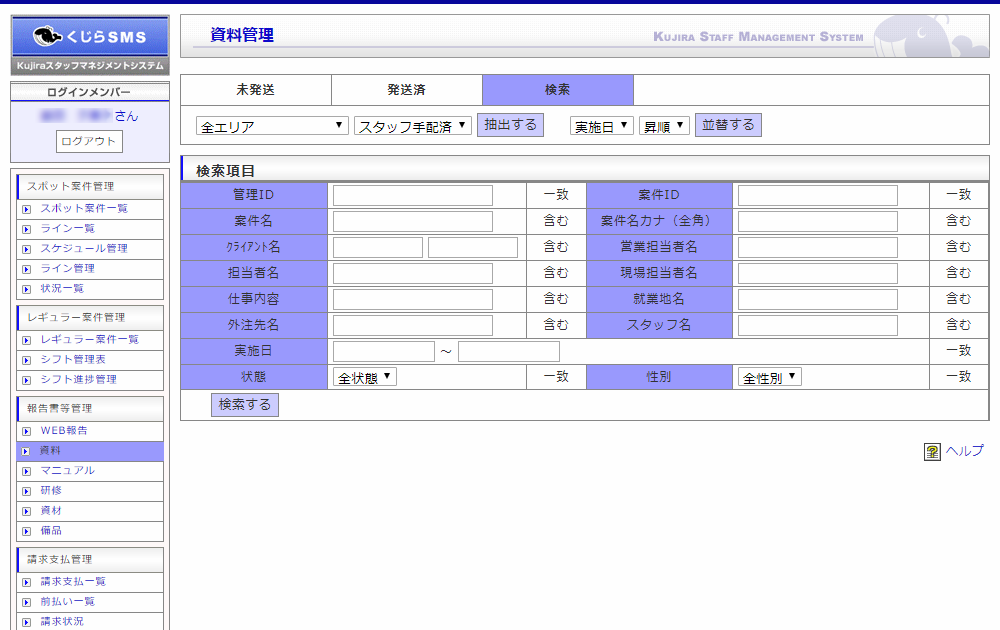
Task: Open the 昇順 sort order dropdown
Action: click(664, 126)
